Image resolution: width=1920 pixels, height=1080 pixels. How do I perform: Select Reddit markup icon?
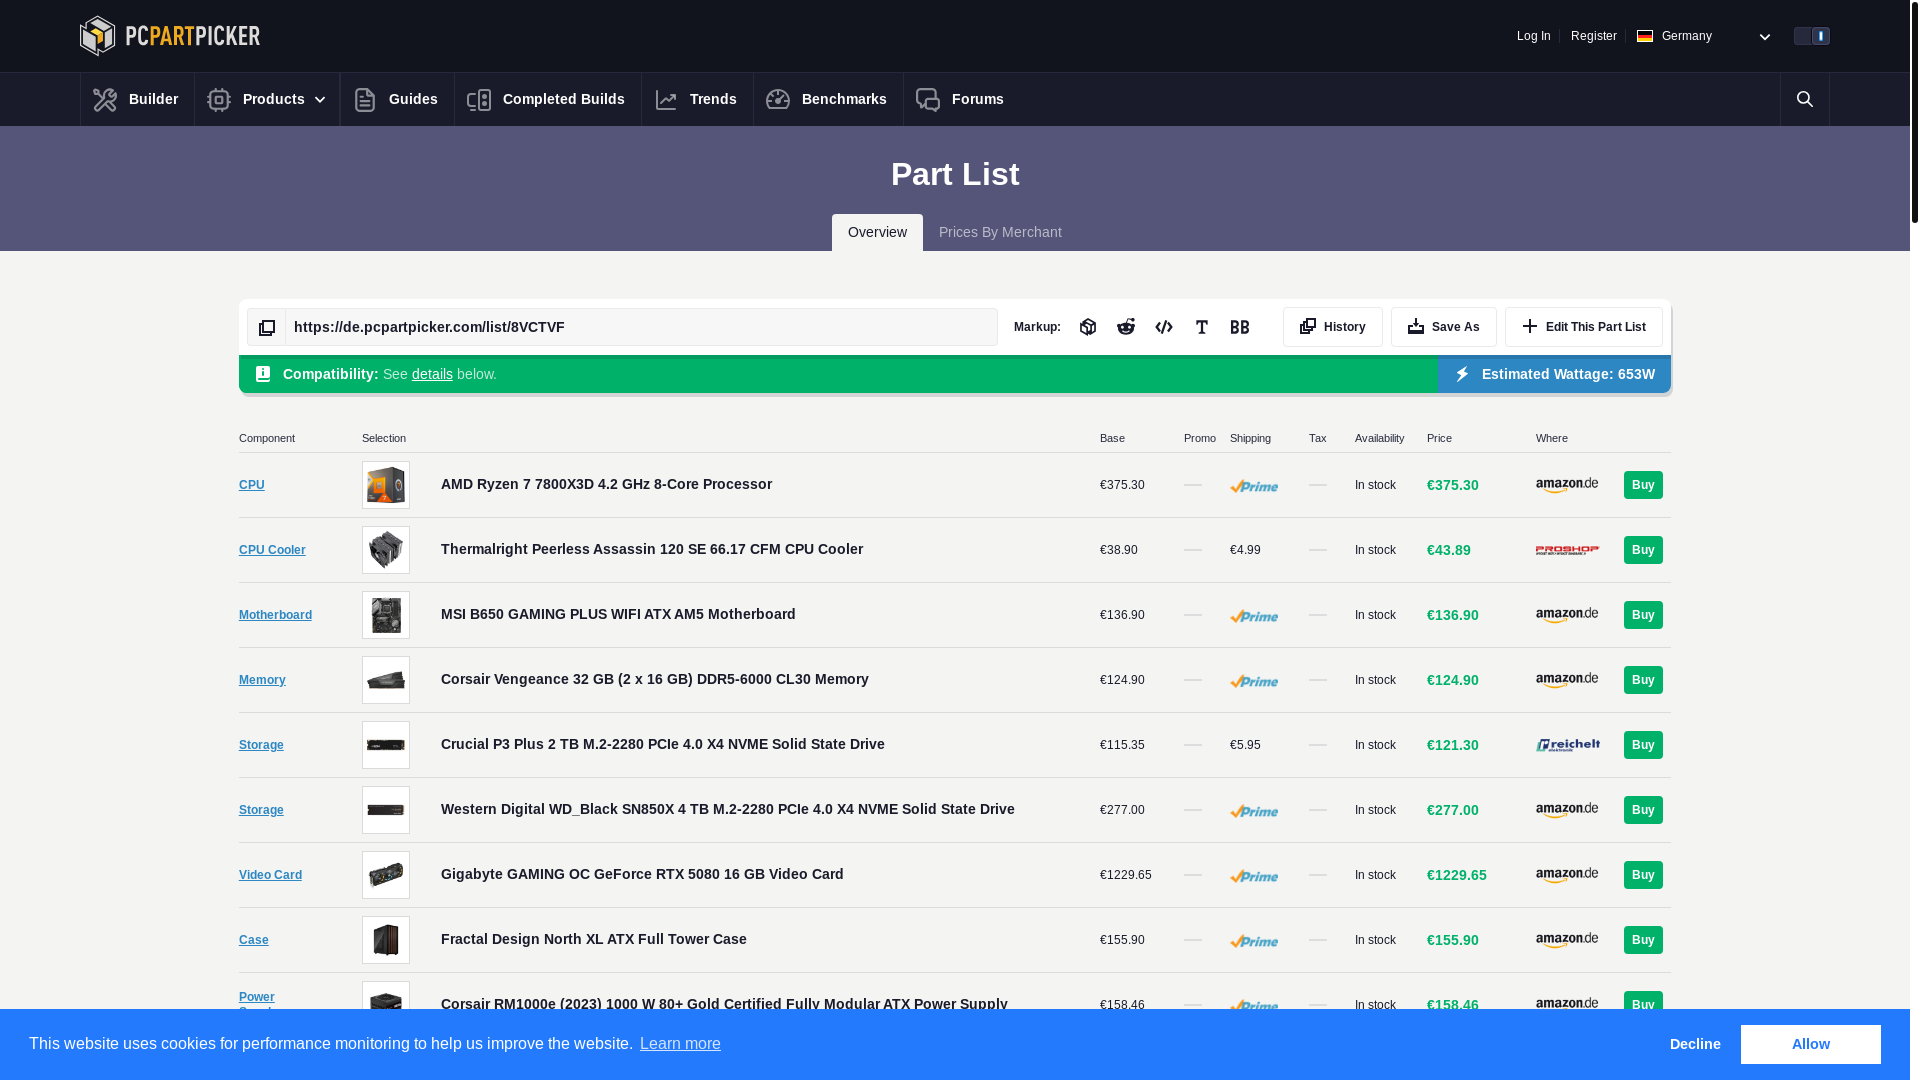pyautogui.click(x=1126, y=327)
